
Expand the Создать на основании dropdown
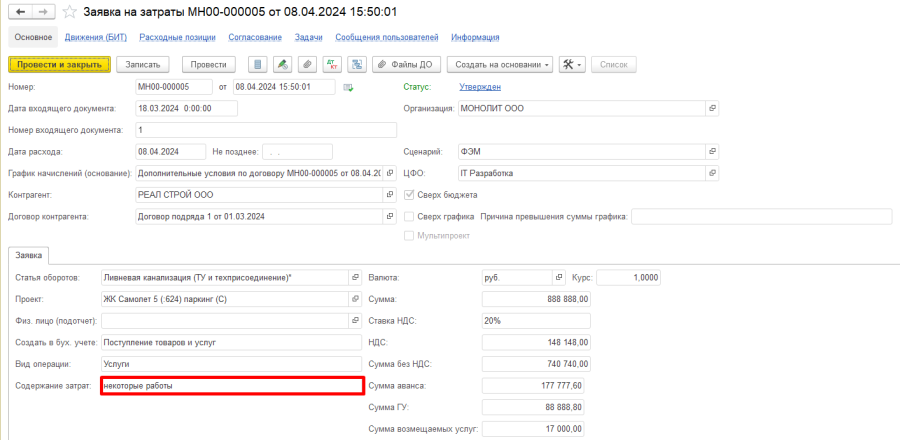(x=503, y=64)
